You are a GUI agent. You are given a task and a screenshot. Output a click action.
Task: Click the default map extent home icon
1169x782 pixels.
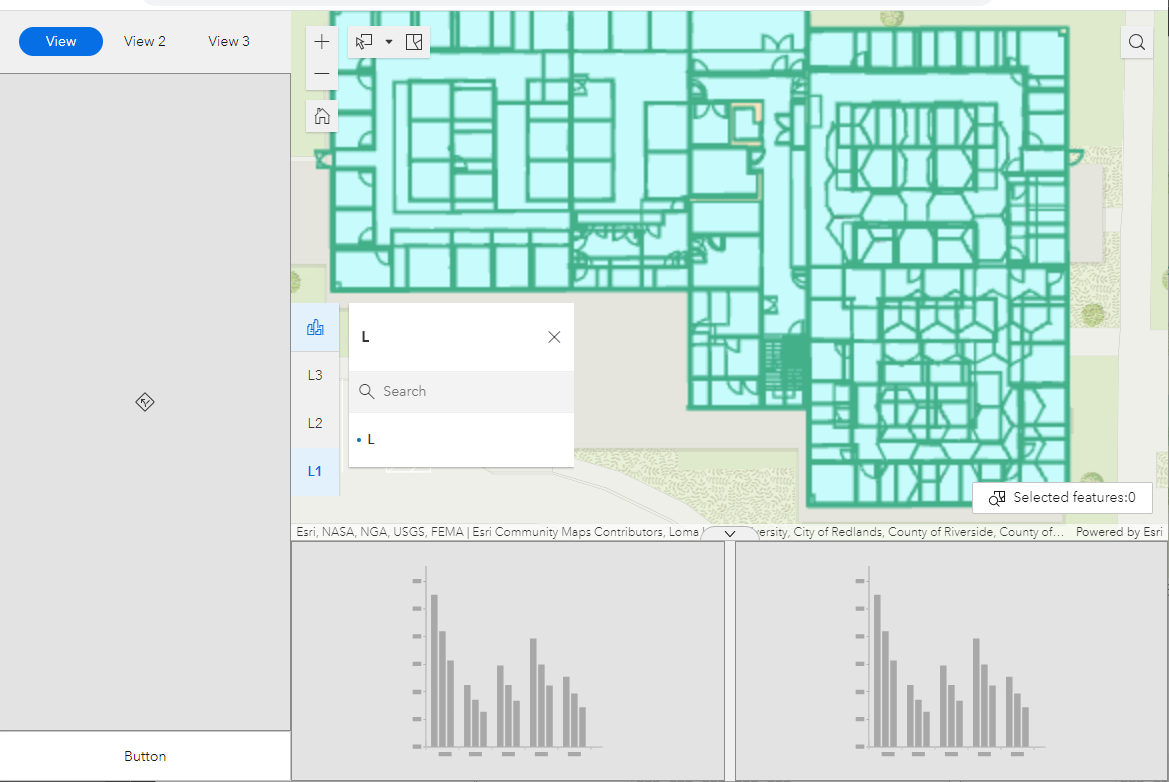321,115
